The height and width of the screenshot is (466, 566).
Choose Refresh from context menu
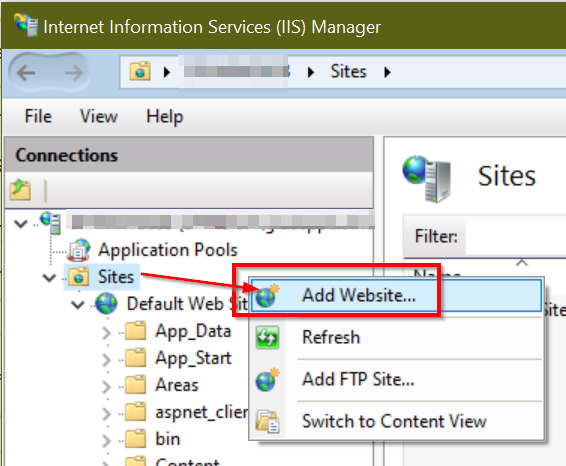[396, 337]
